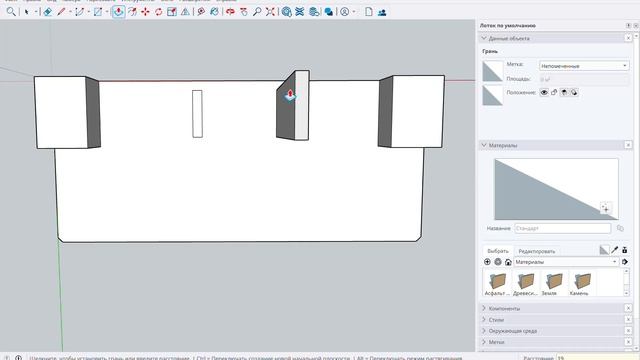Click the new document page icon
This screenshot has height=360, width=640.
[x=369, y=12]
